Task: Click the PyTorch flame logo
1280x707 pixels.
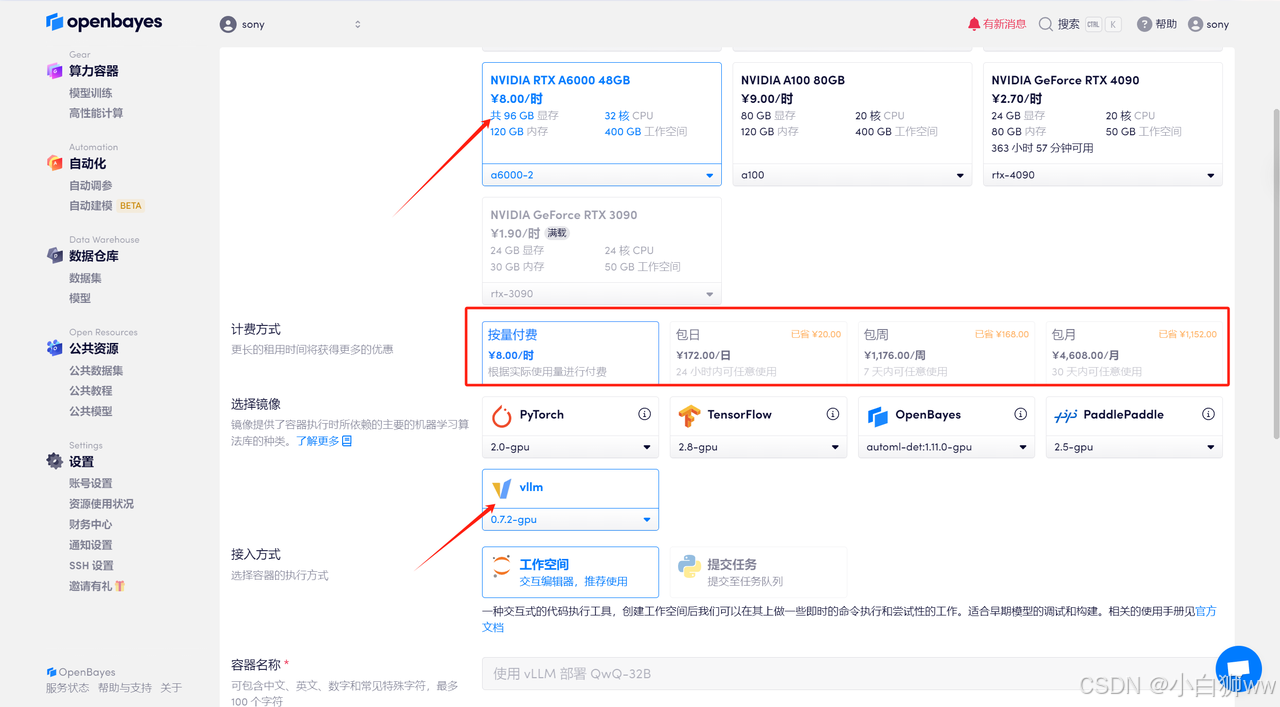Action: pyautogui.click(x=501, y=415)
